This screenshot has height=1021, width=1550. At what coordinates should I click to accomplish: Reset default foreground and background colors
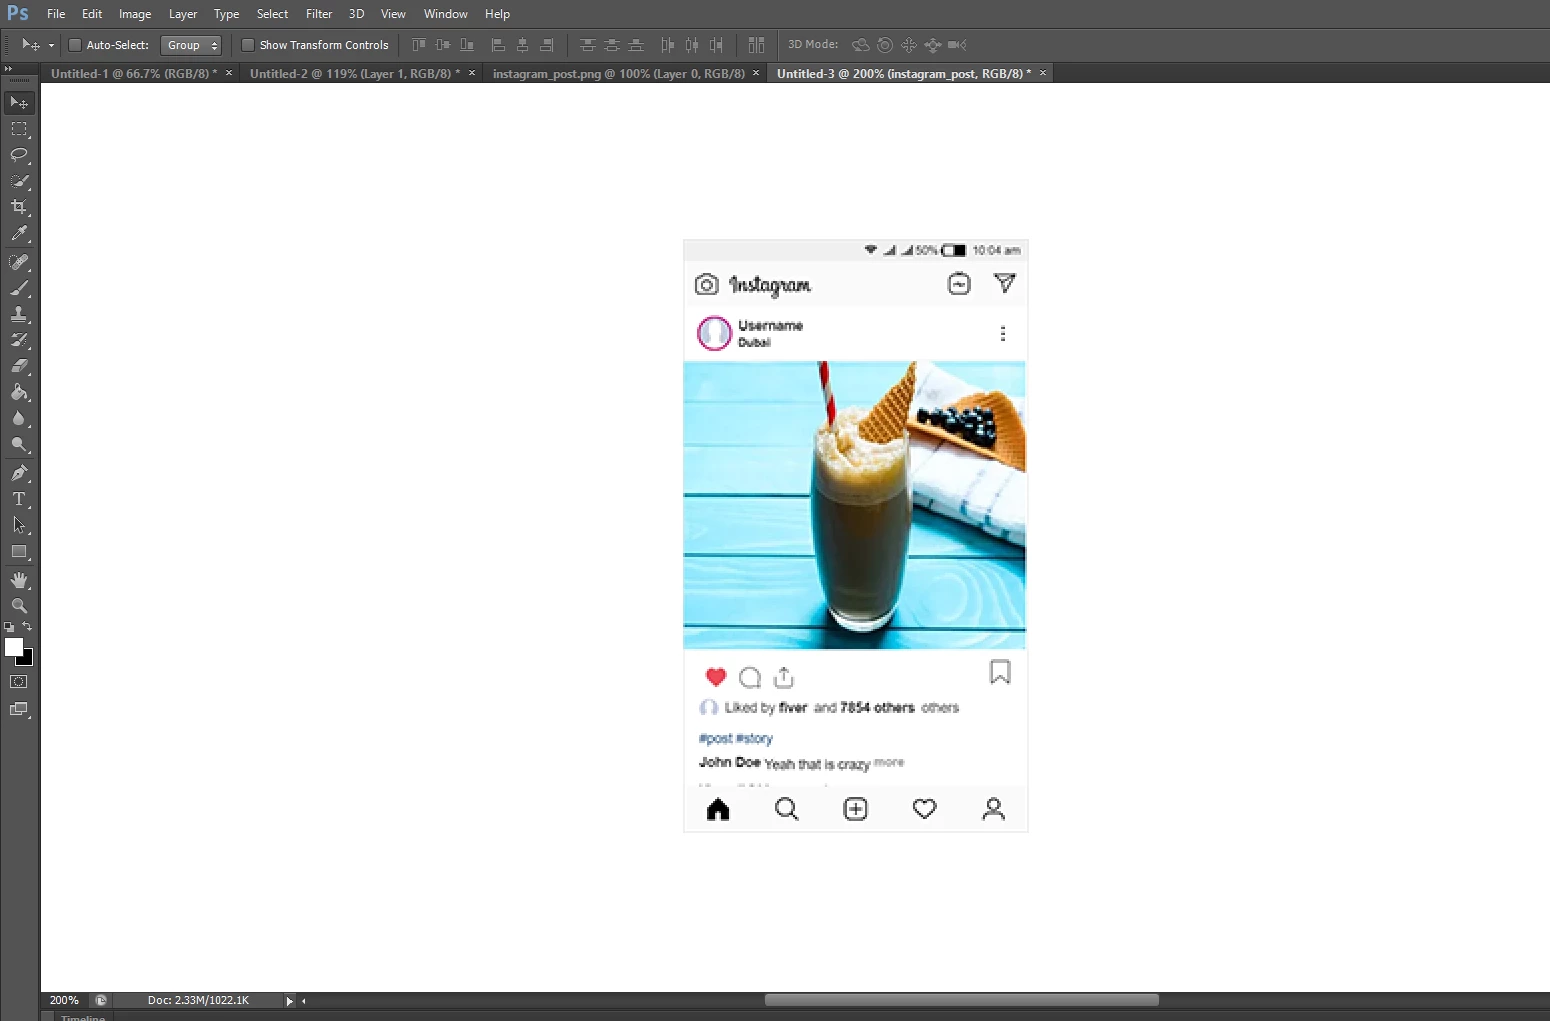pyautogui.click(x=9, y=627)
